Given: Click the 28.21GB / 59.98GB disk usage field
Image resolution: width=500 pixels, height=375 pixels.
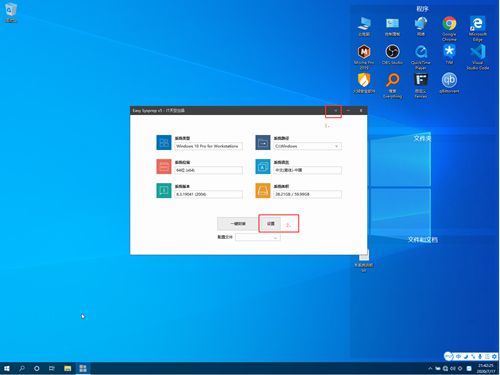Looking at the screenshot, I should [x=307, y=194].
